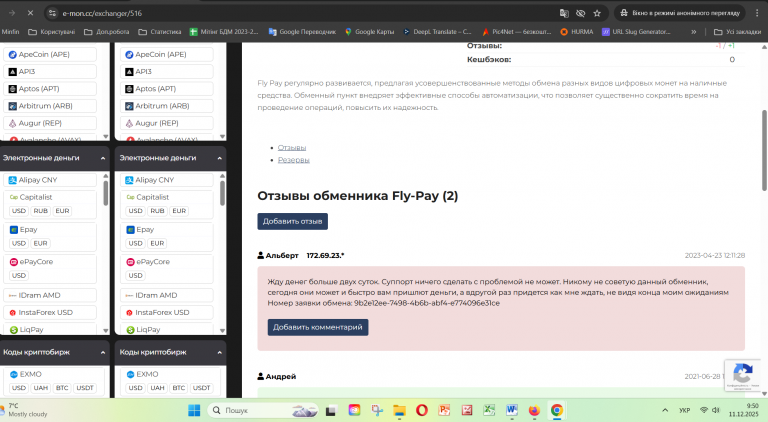Choose UAH under left EXMO
The width and height of the screenshot is (768, 422).
[40, 388]
